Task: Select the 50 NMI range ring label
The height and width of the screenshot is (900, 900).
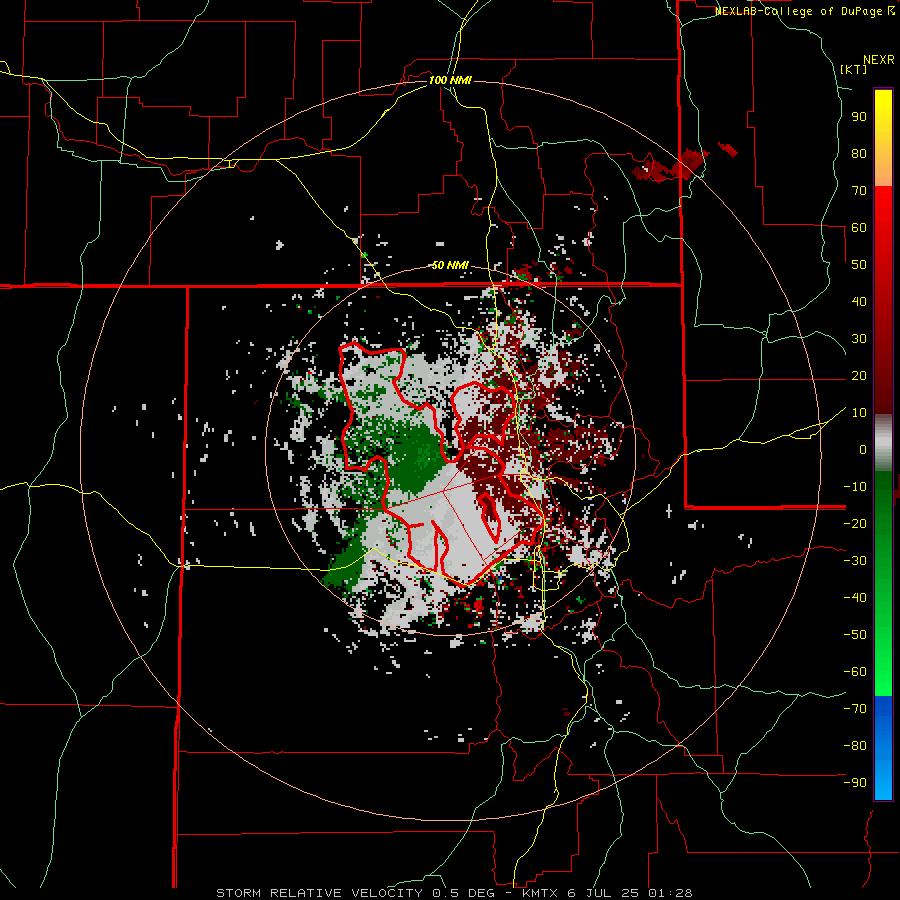Action: [450, 265]
